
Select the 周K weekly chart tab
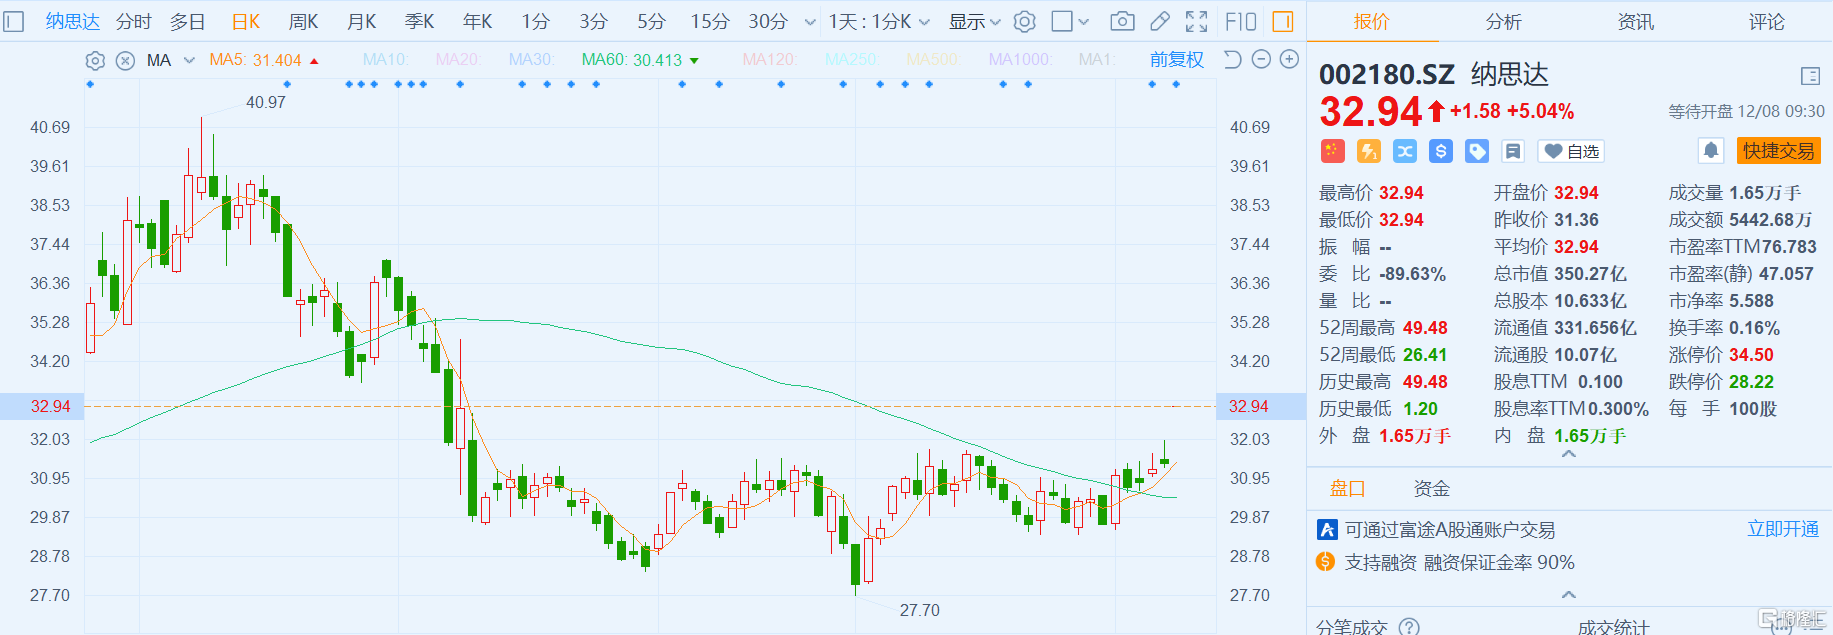pyautogui.click(x=303, y=21)
